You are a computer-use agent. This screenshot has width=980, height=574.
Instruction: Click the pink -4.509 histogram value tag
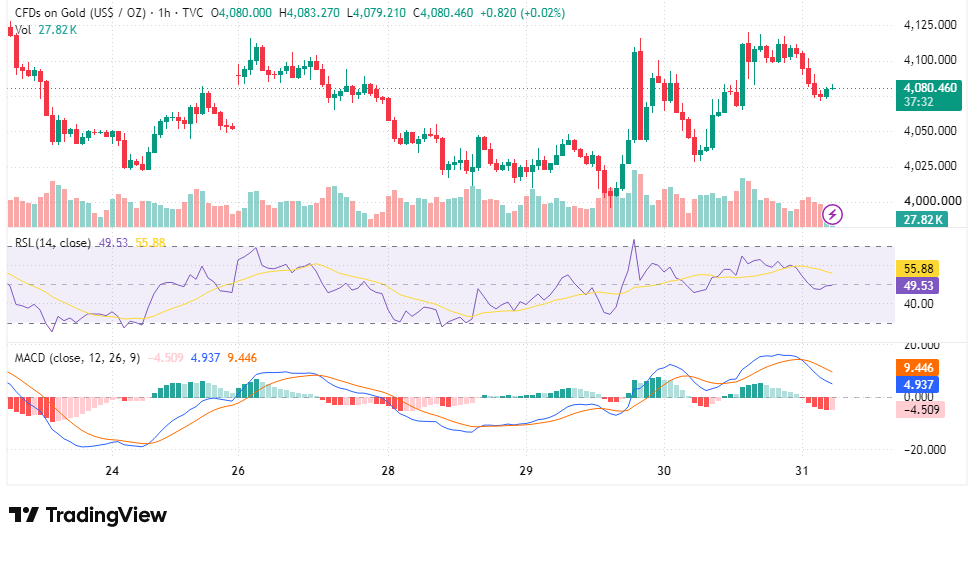pos(920,410)
